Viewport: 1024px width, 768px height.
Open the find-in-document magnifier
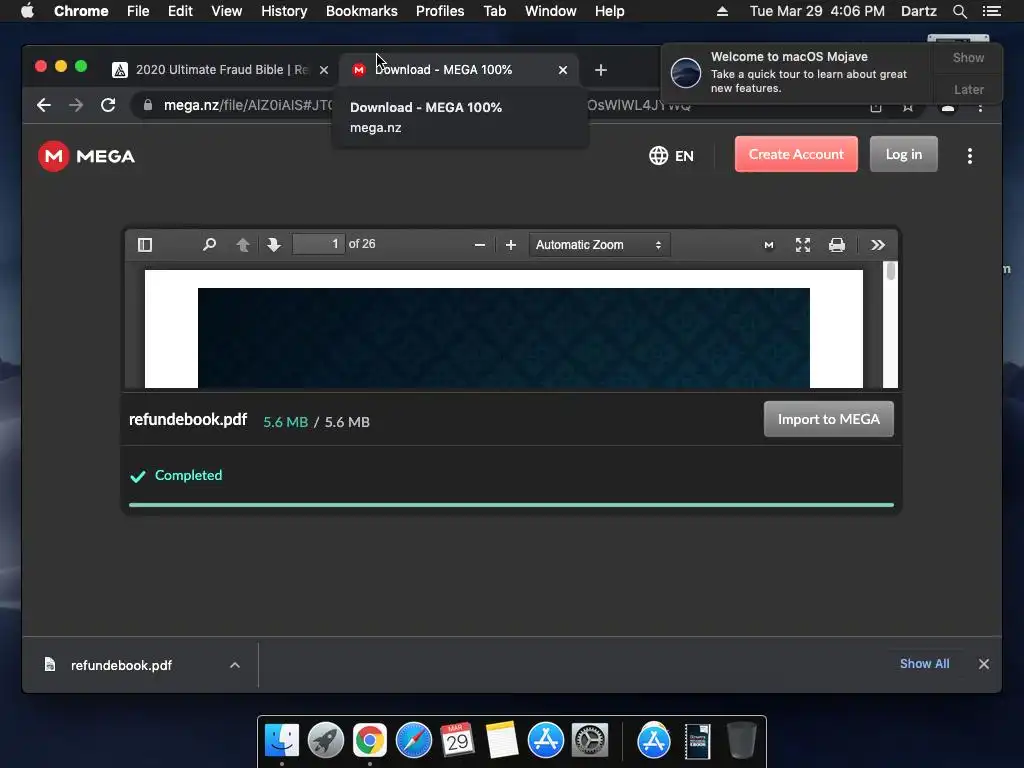click(x=209, y=245)
